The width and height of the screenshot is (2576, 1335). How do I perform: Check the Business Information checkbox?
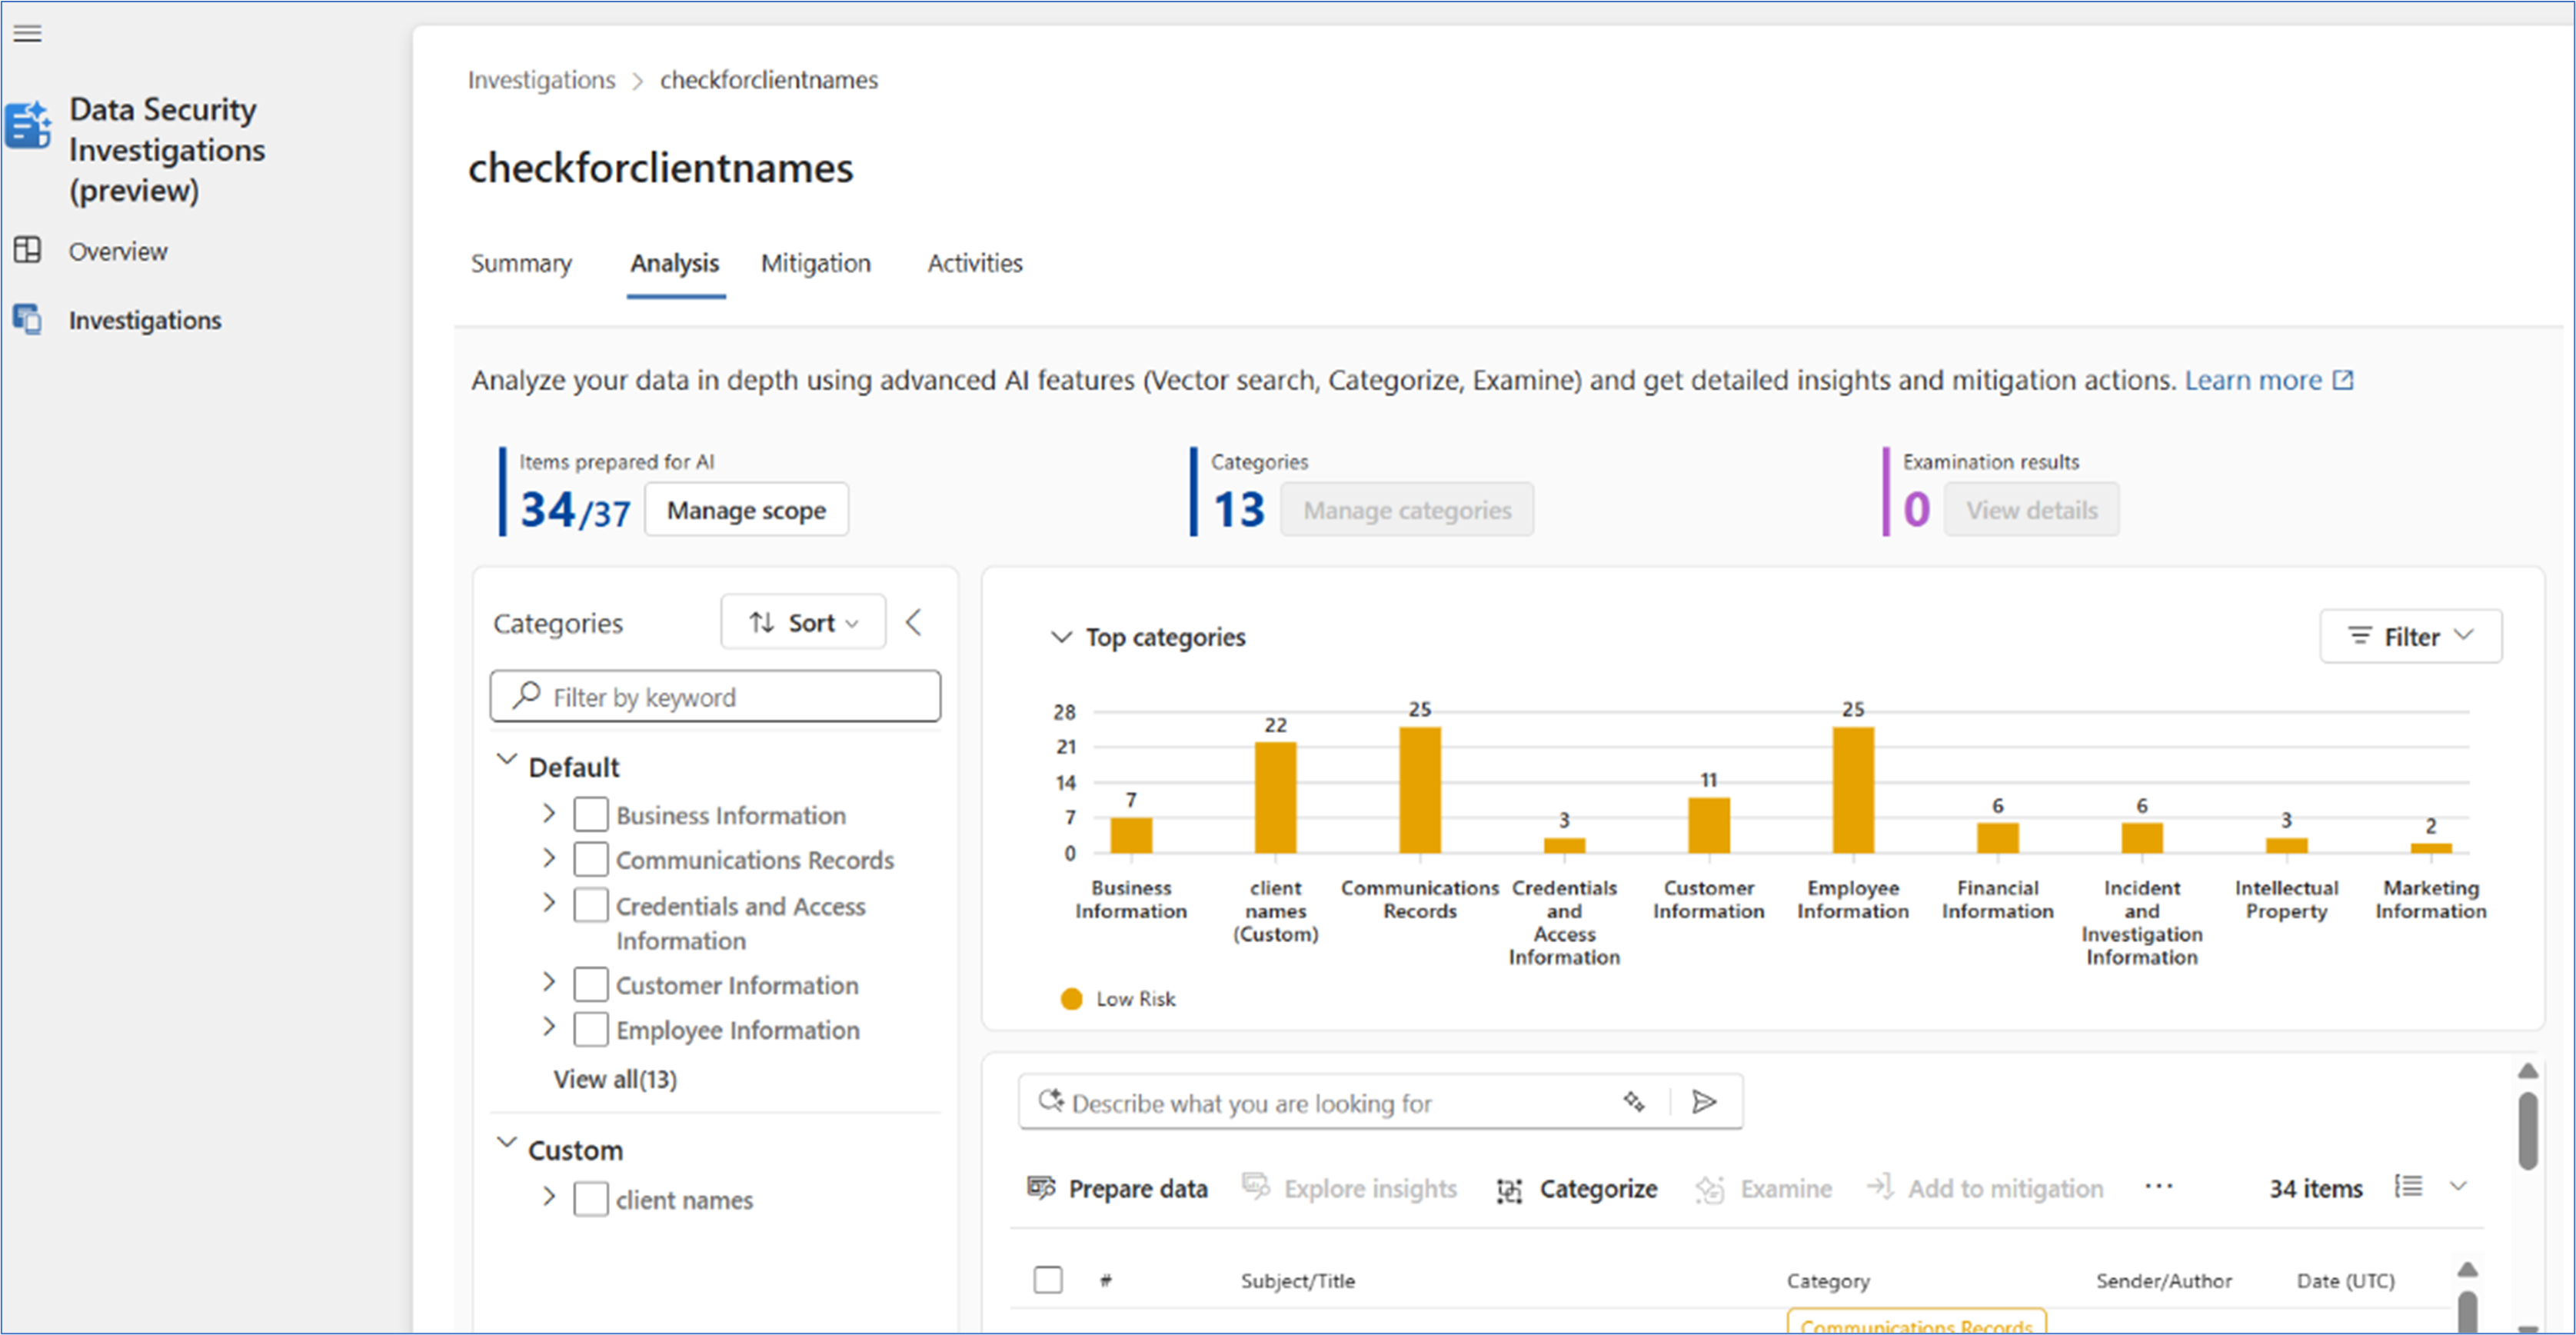click(590, 815)
